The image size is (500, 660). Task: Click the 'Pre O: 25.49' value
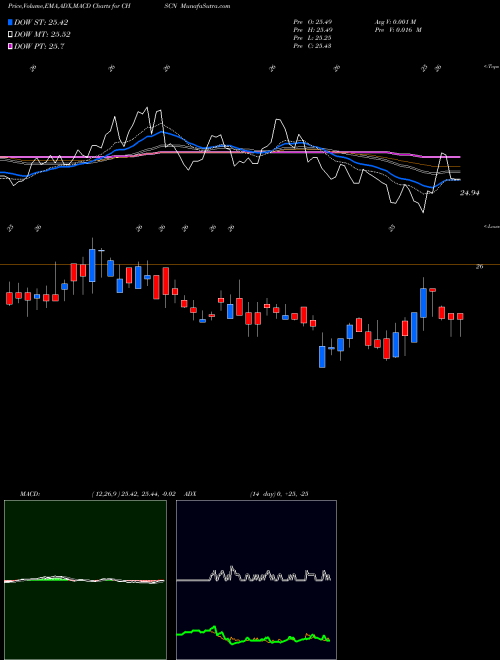pyautogui.click(x=312, y=22)
